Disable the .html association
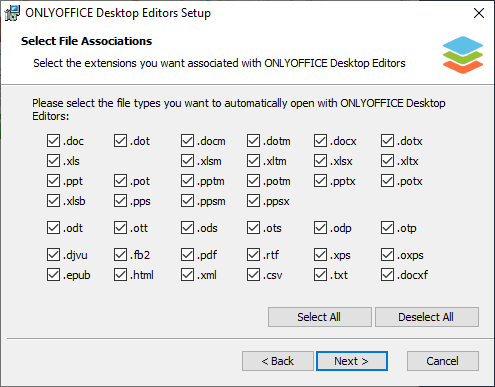The width and height of the screenshot is (495, 387). (120, 275)
